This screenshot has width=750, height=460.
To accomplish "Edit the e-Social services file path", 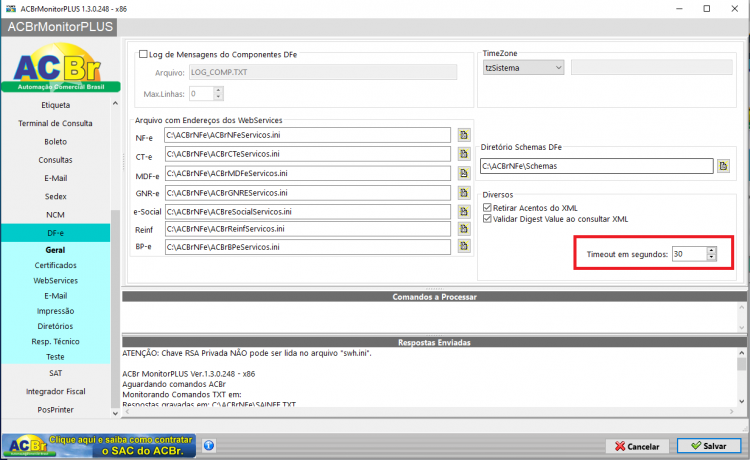I will pos(308,211).
